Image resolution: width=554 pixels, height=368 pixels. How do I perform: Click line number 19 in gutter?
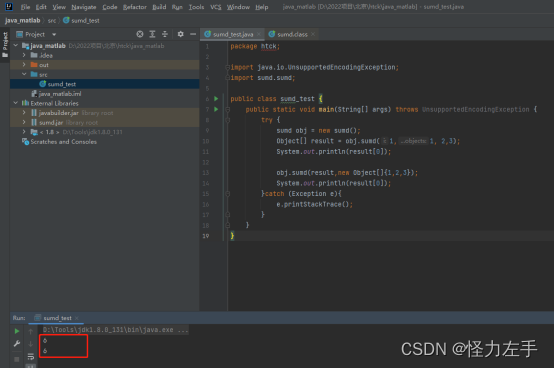pos(206,236)
